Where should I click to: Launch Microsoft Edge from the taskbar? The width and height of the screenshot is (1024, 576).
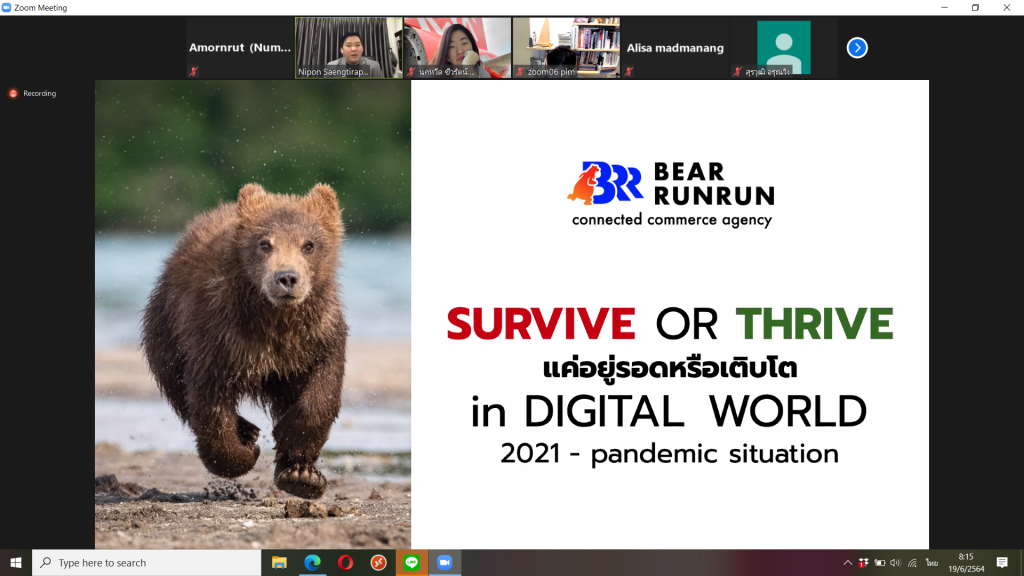click(x=312, y=563)
